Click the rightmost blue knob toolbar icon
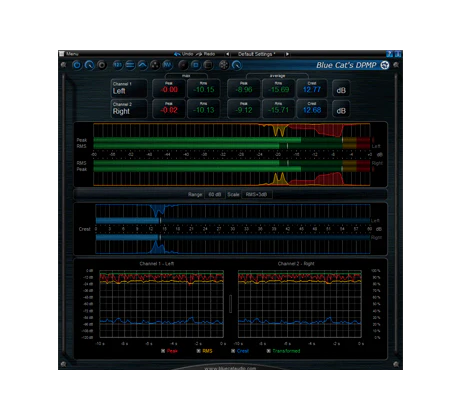460x416 pixels. tap(236, 65)
